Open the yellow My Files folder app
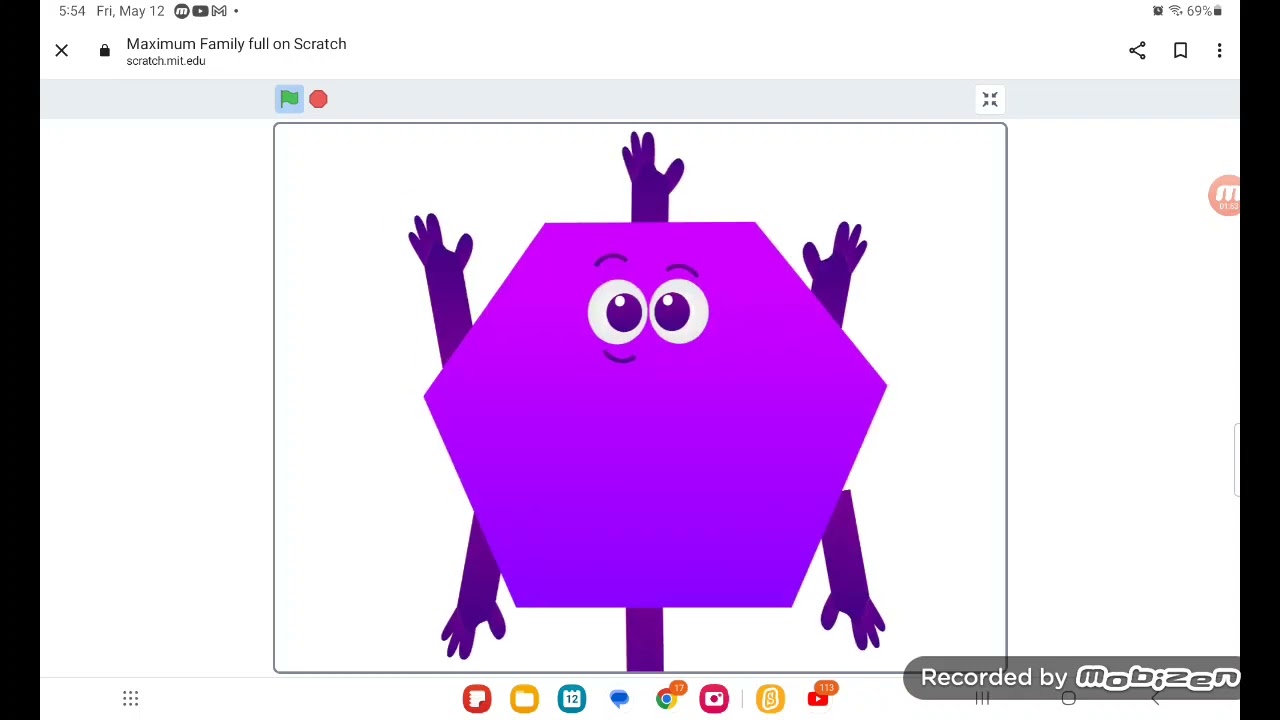The image size is (1280, 720). [x=524, y=698]
